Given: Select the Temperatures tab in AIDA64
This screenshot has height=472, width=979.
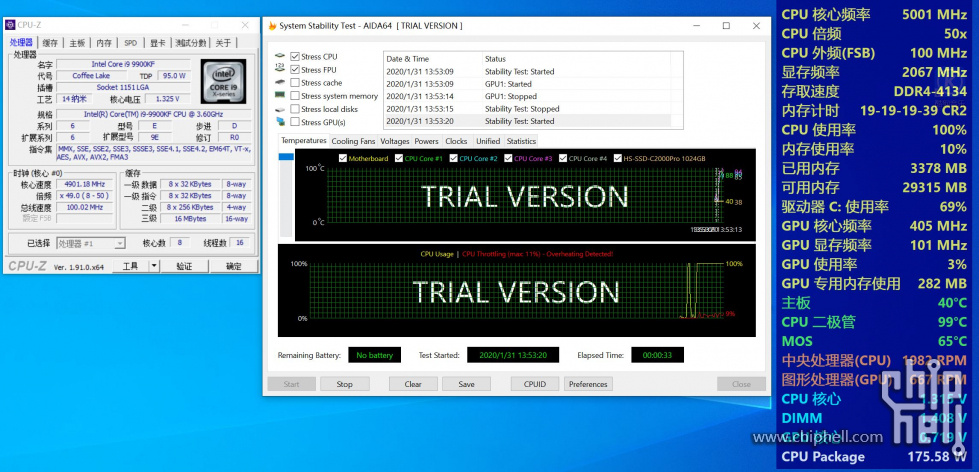Looking at the screenshot, I should point(303,140).
